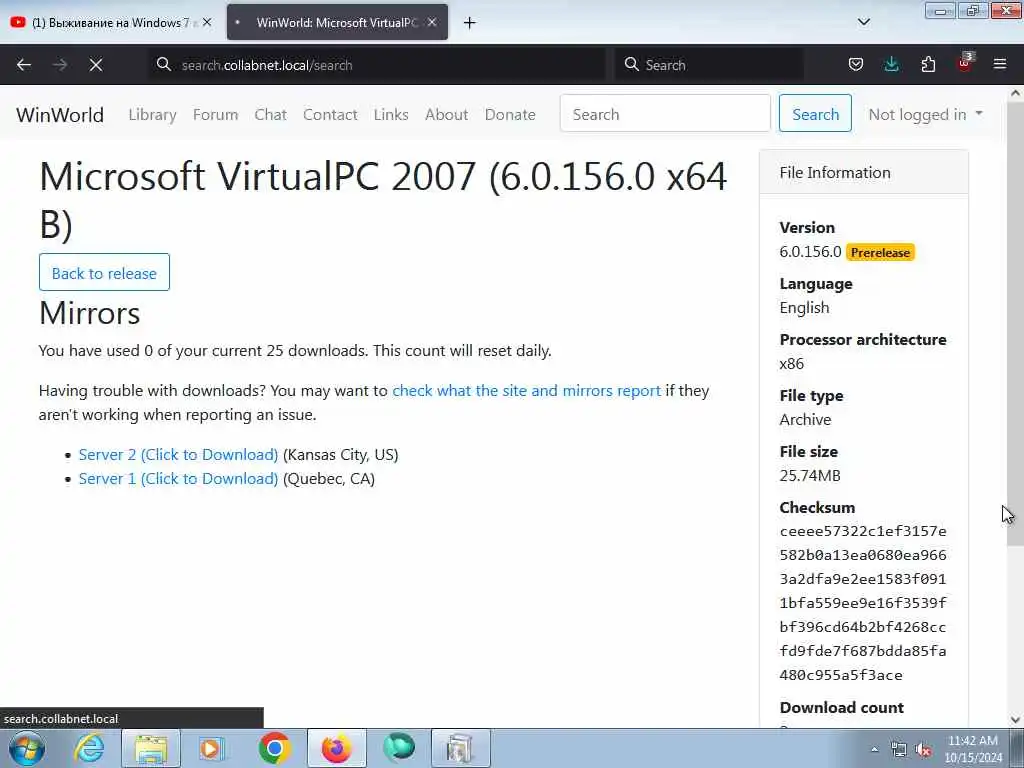Open the About nav item

[447, 114]
